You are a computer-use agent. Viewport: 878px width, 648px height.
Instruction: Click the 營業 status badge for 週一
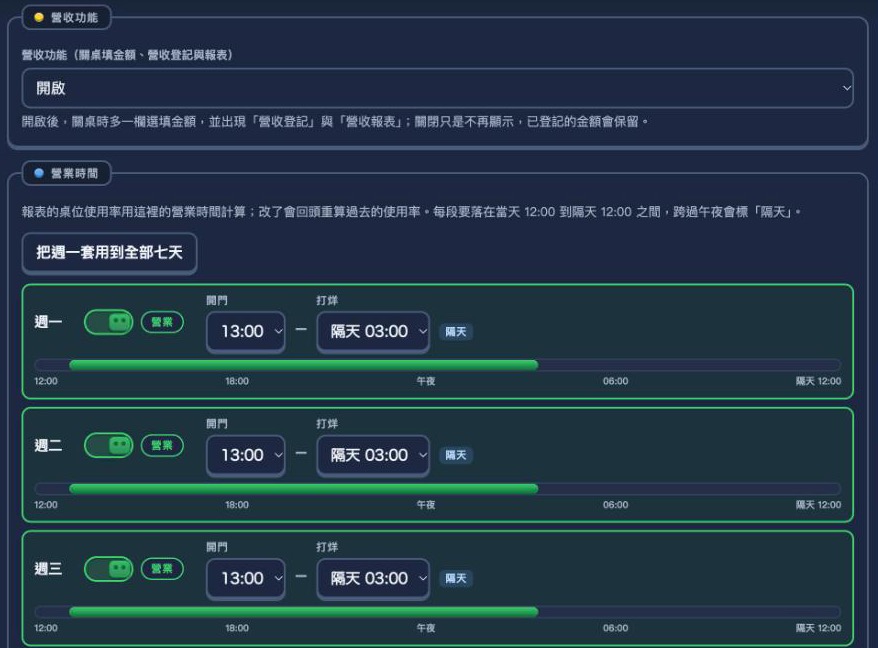pyautogui.click(x=162, y=322)
